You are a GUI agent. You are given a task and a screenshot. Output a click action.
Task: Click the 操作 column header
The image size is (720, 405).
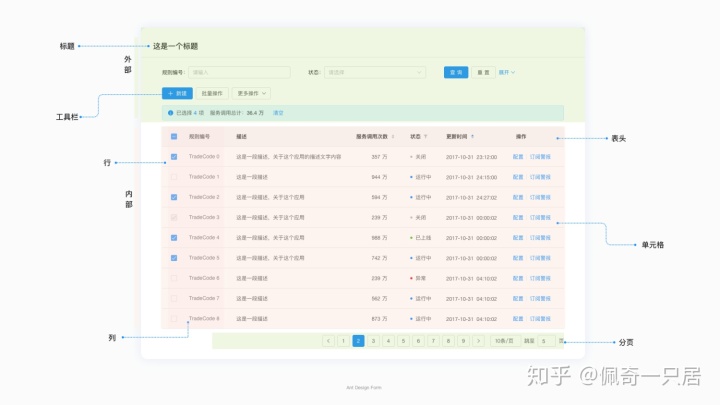[x=521, y=136]
